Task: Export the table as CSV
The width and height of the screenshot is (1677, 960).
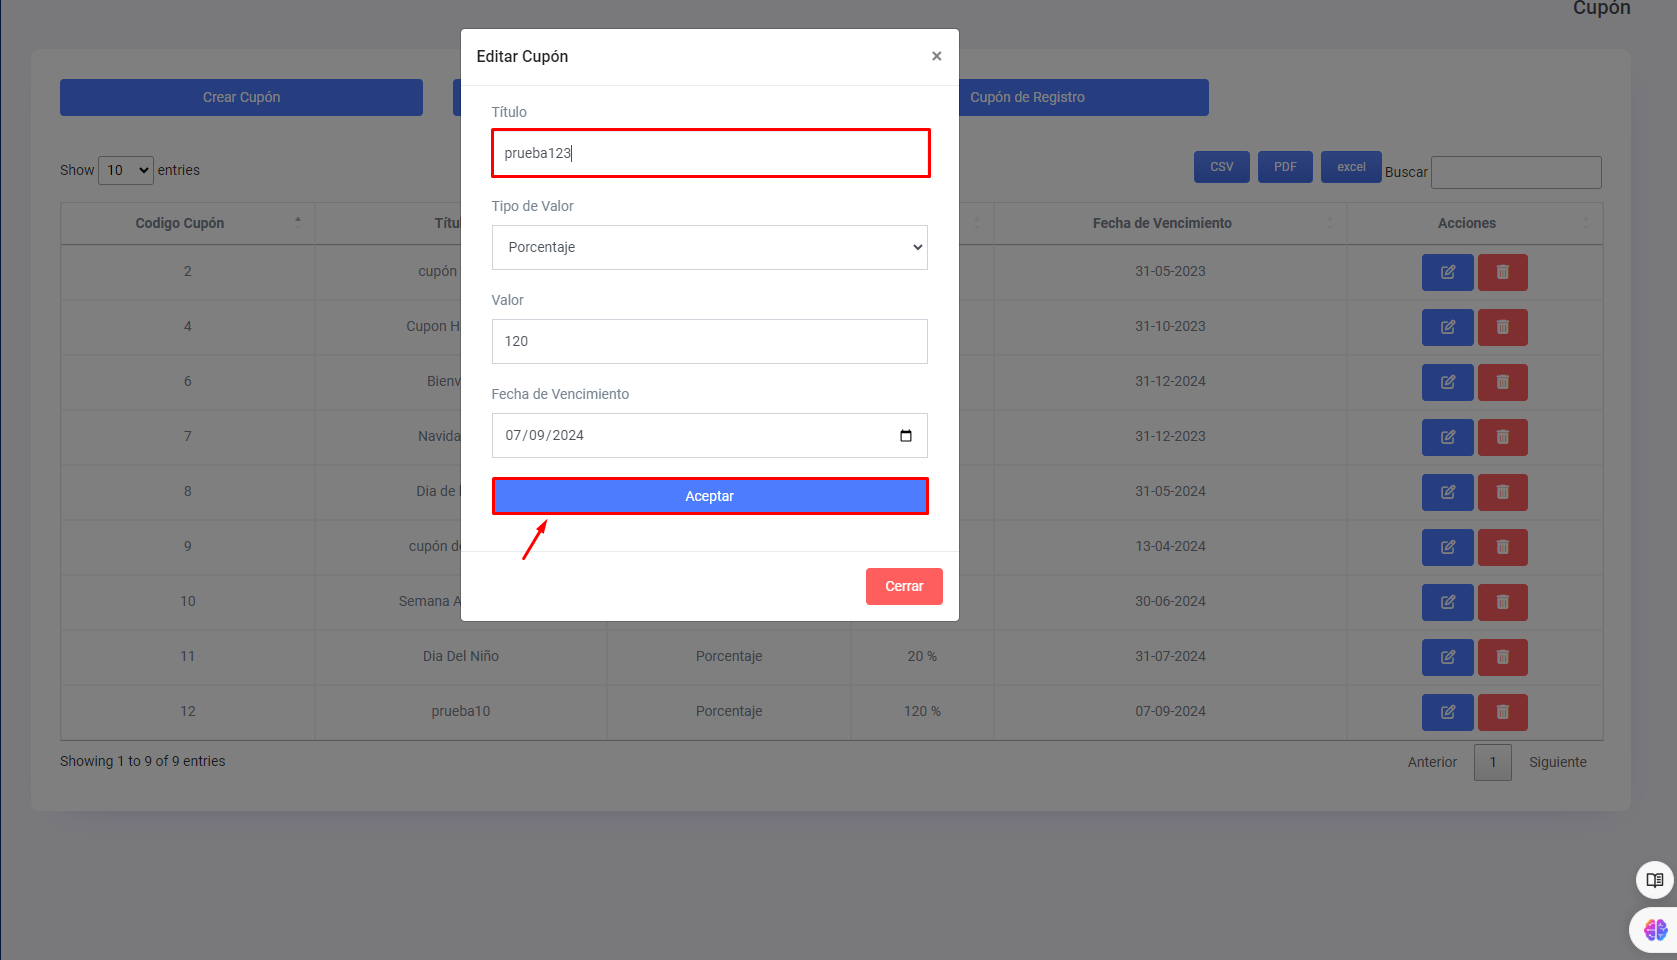Action: pyautogui.click(x=1221, y=167)
